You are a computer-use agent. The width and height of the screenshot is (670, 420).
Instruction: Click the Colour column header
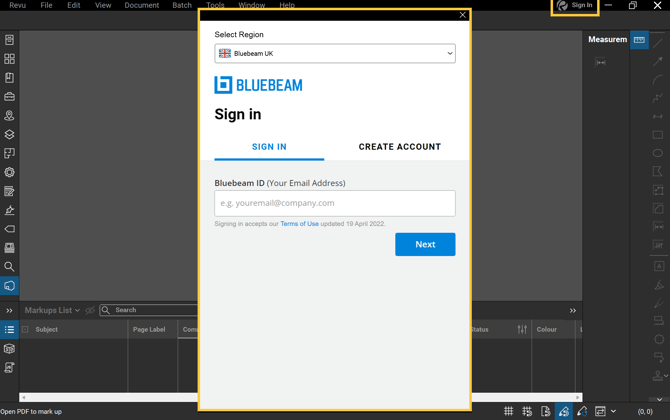(x=547, y=329)
